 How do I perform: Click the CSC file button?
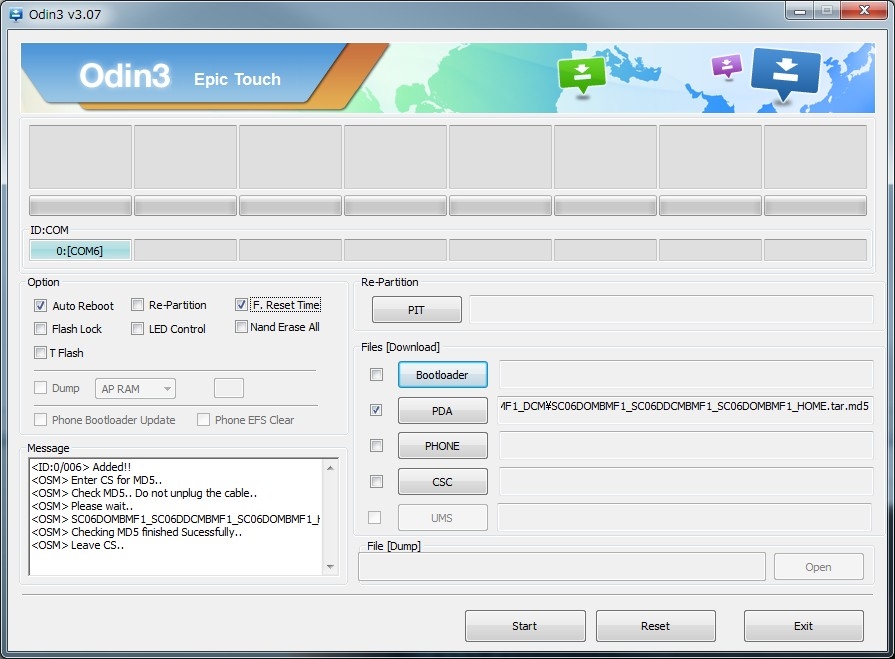point(442,482)
